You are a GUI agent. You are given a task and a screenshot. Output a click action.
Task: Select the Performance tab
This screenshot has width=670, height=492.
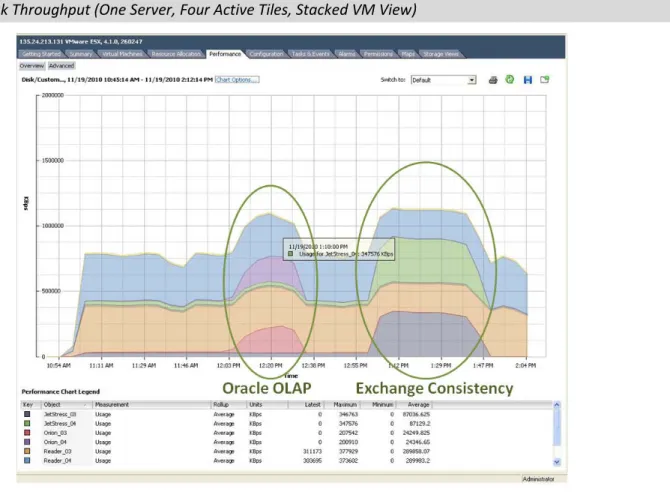225,54
